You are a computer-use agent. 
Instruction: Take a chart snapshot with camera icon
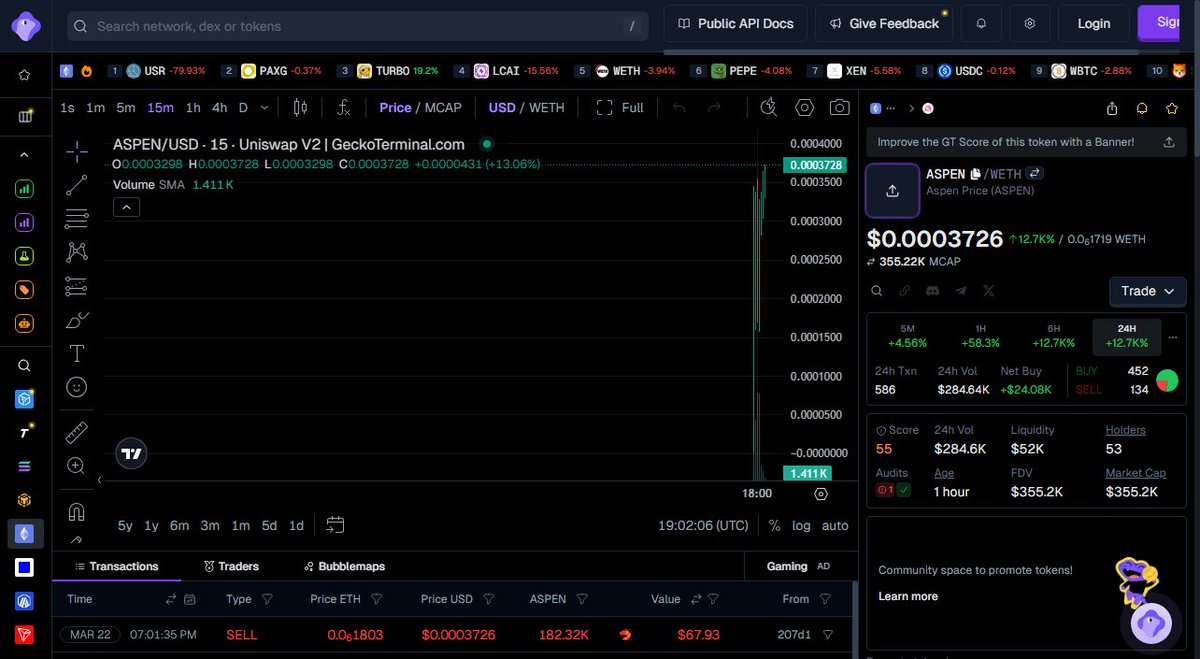[x=840, y=107]
